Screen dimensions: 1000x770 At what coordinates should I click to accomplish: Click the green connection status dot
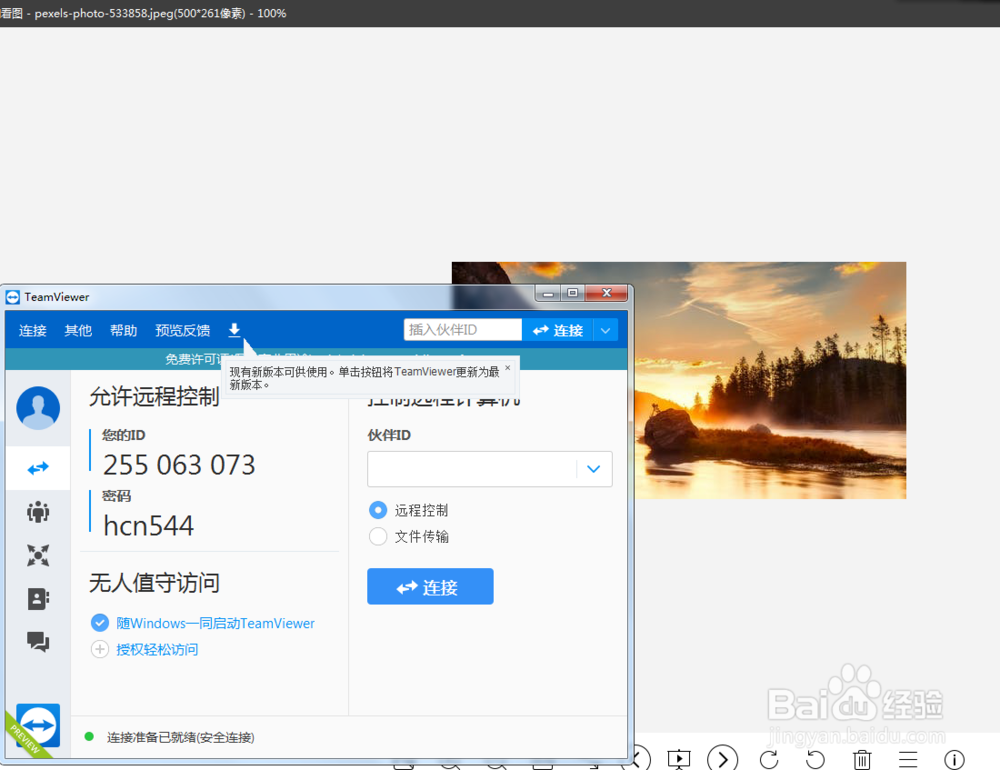tap(89, 737)
